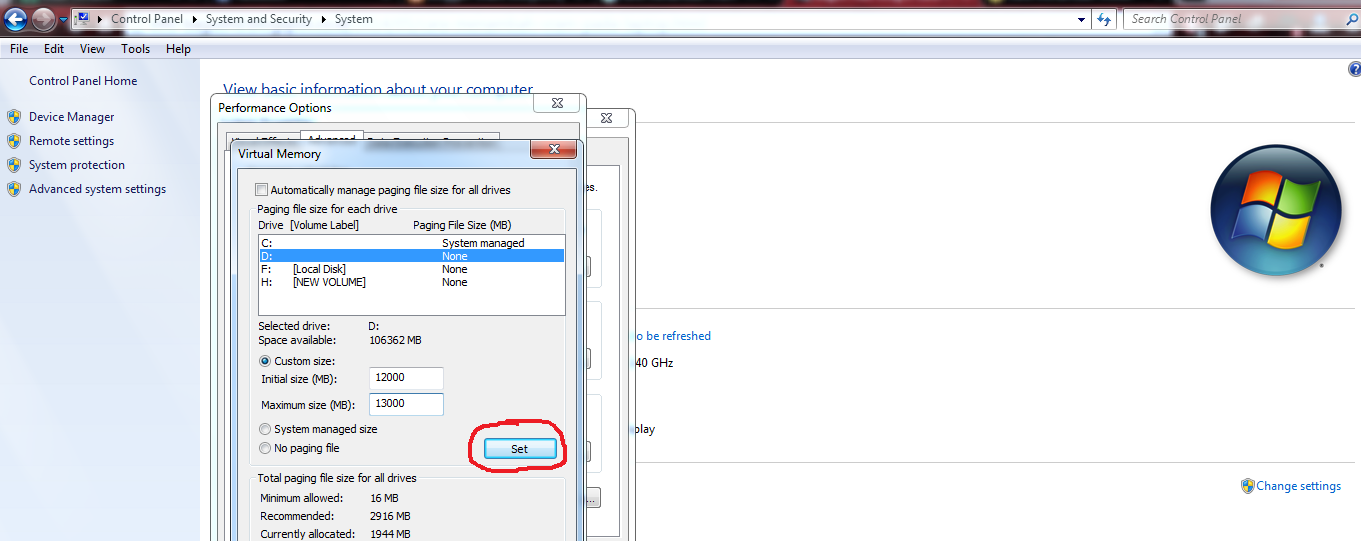Click the search magnifier icon

[x=1350, y=19]
